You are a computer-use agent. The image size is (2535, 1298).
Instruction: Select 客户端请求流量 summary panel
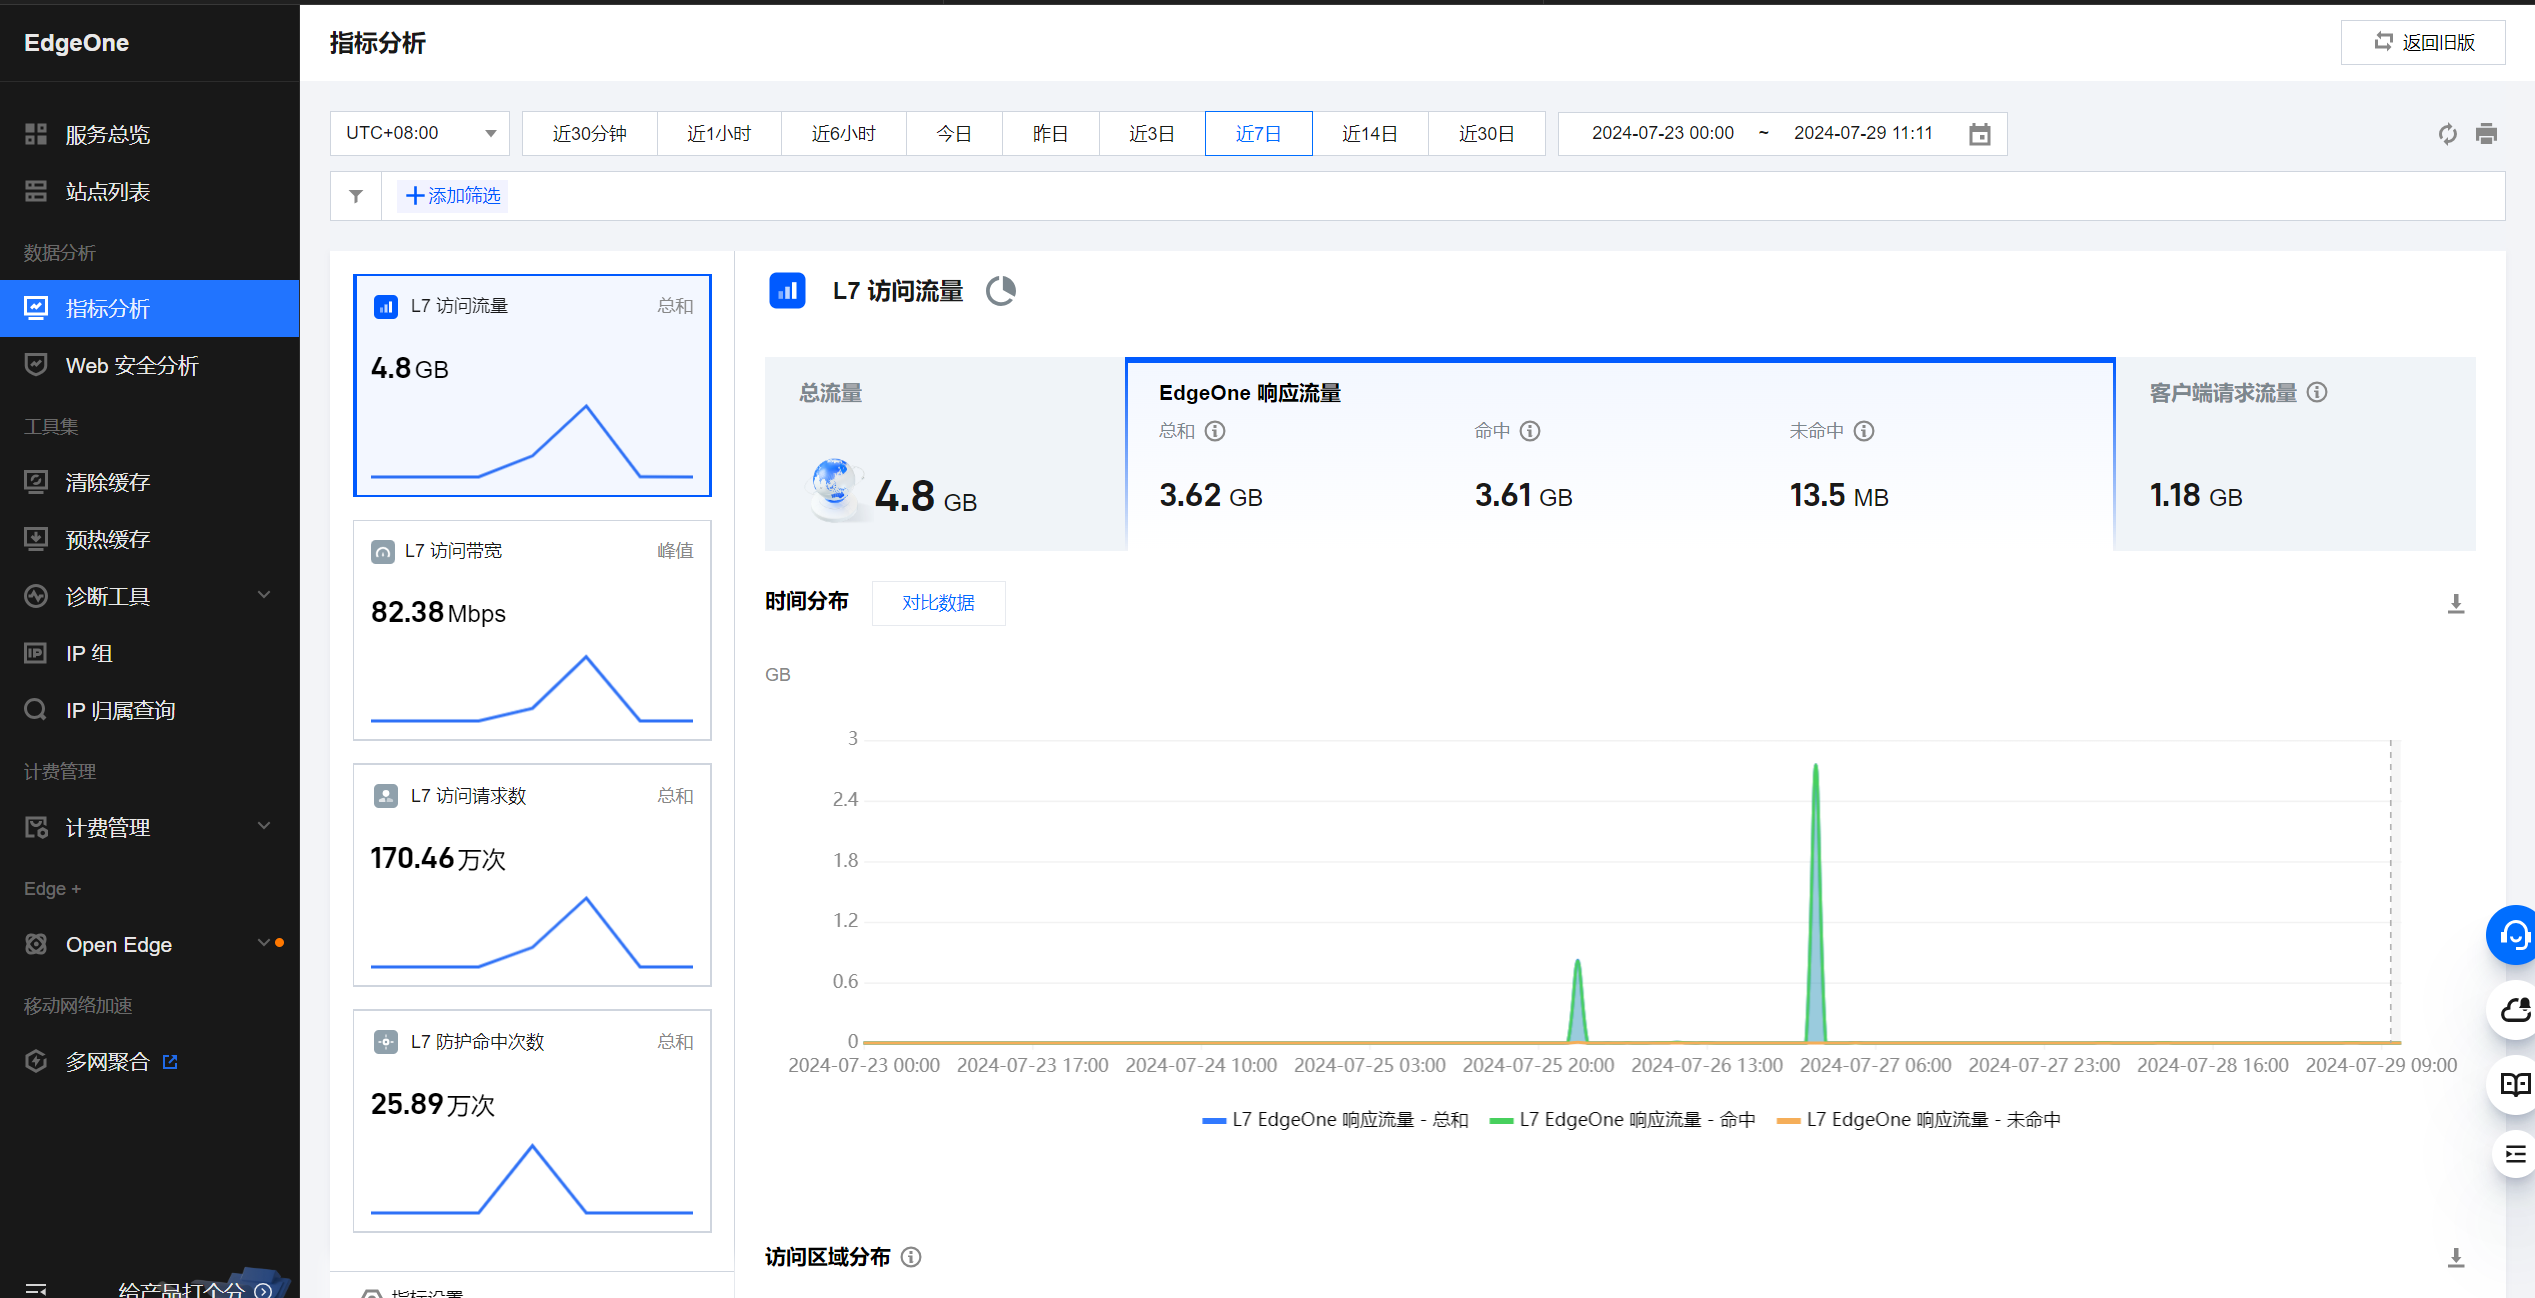2295,454
